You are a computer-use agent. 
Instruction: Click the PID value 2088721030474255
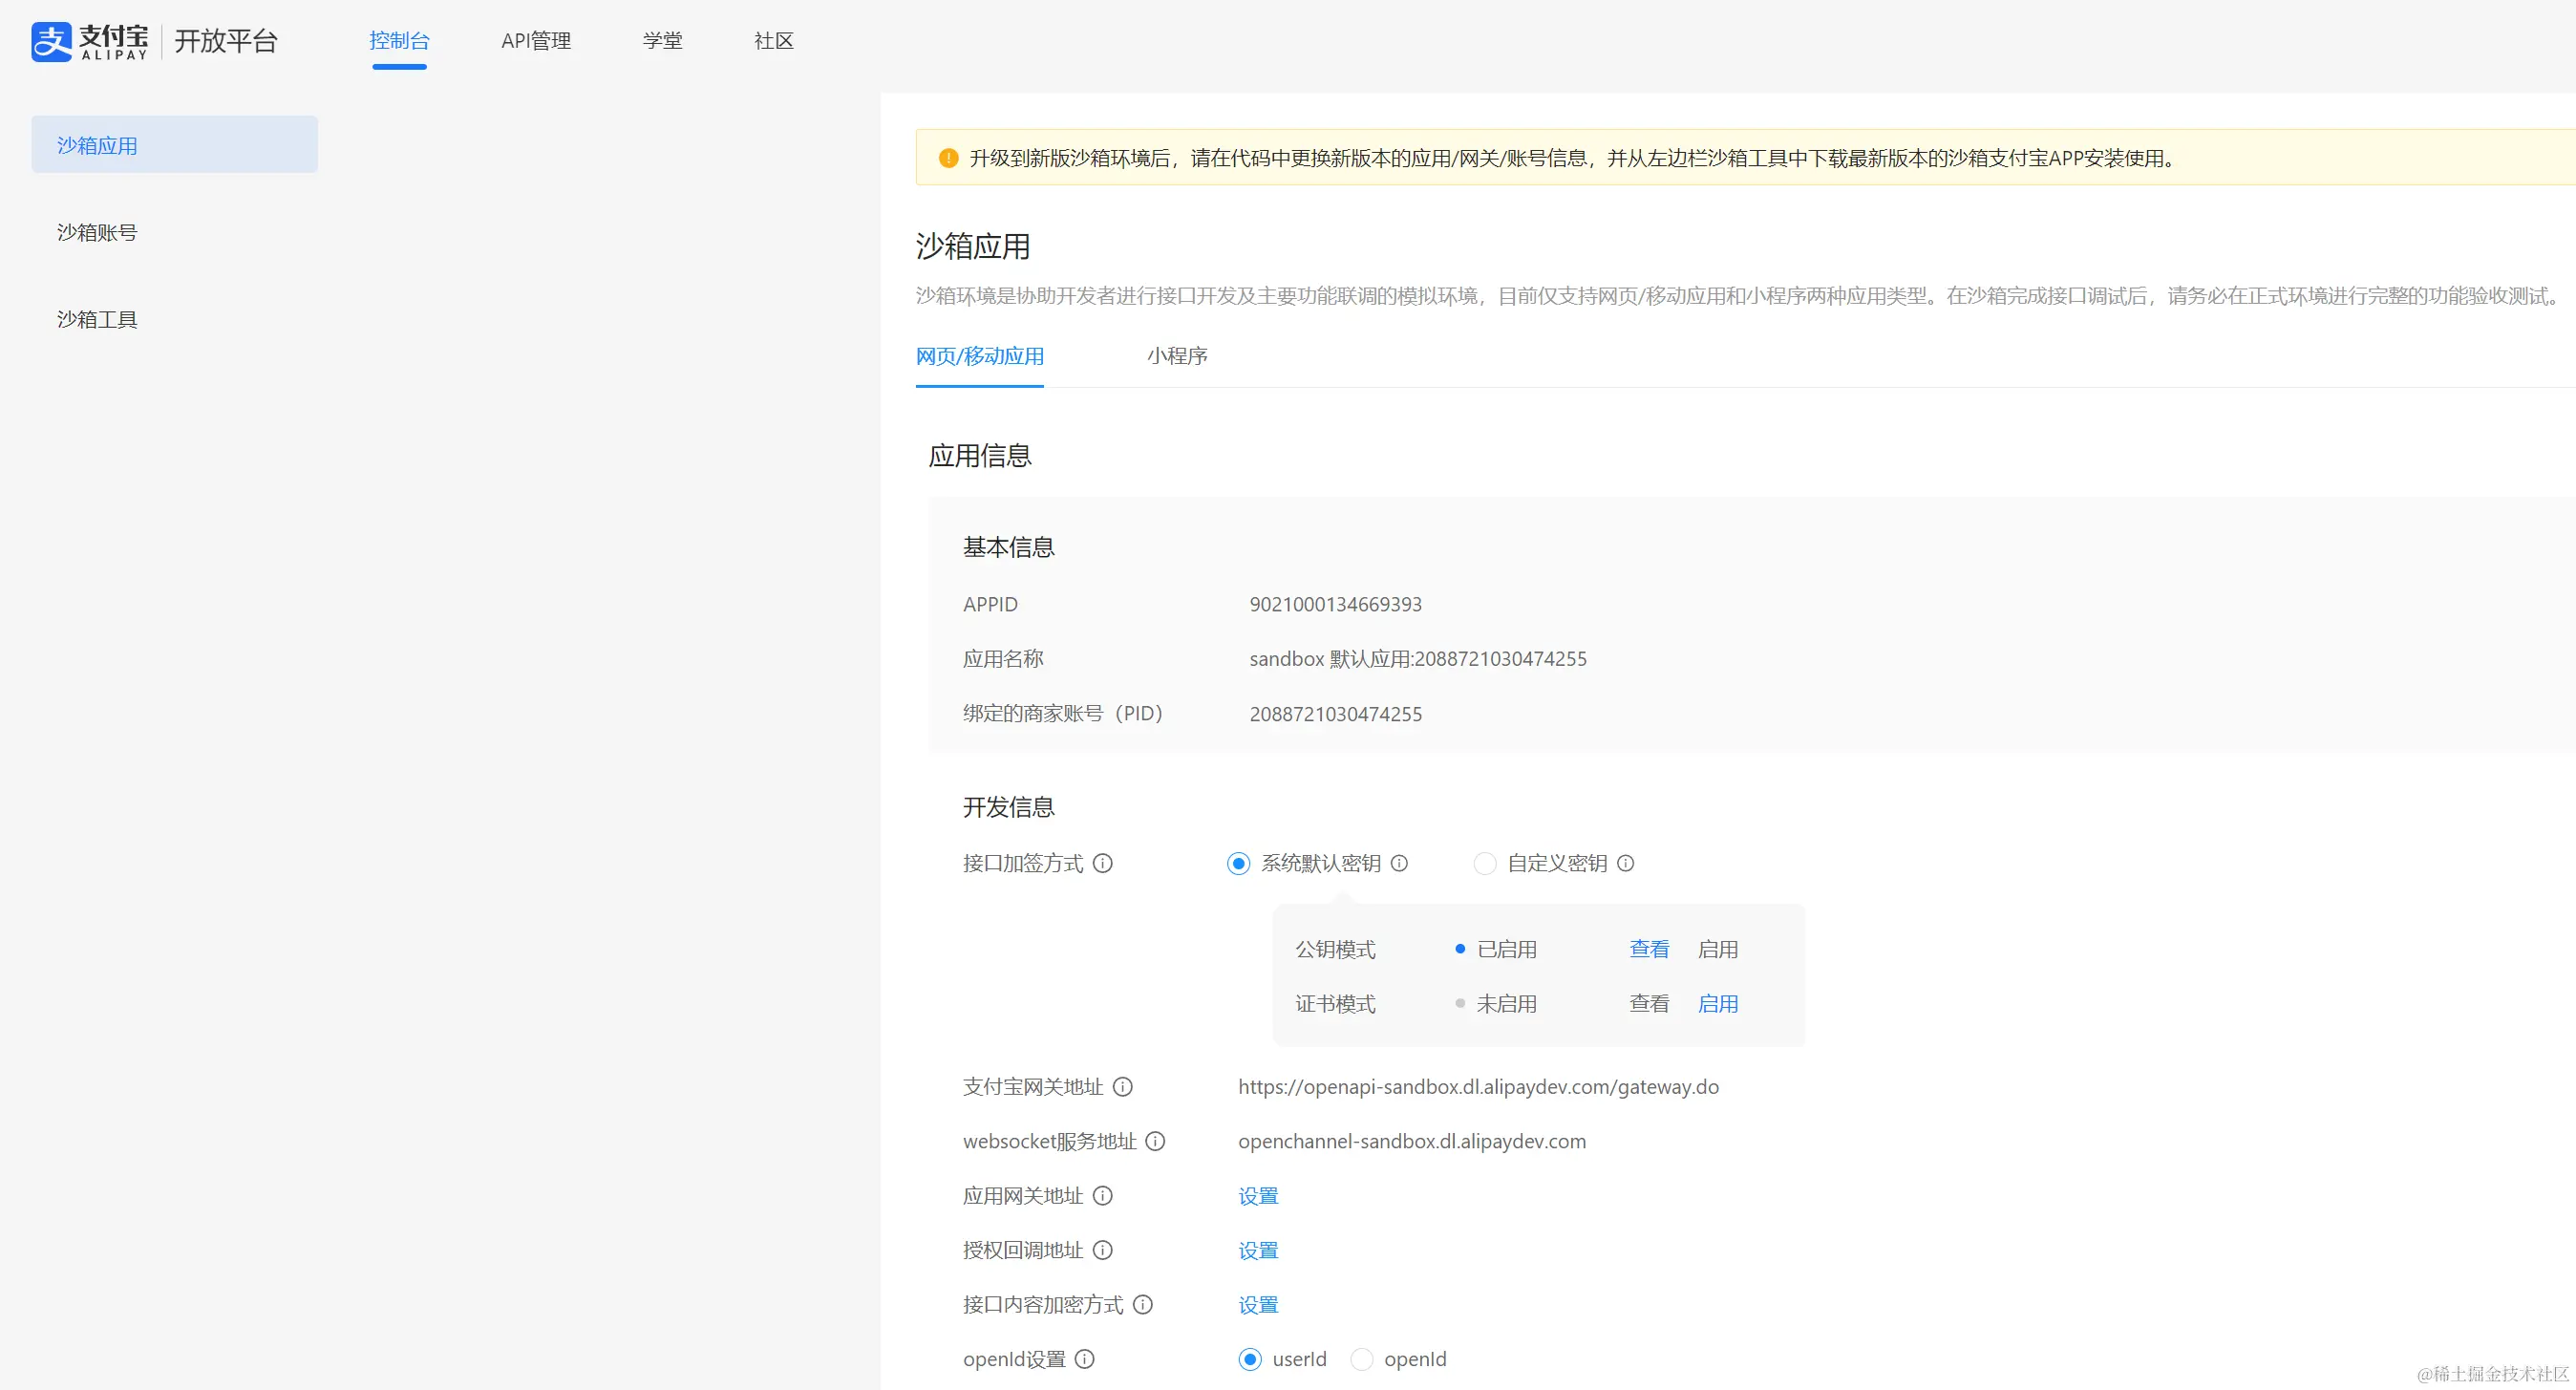click(x=1335, y=714)
